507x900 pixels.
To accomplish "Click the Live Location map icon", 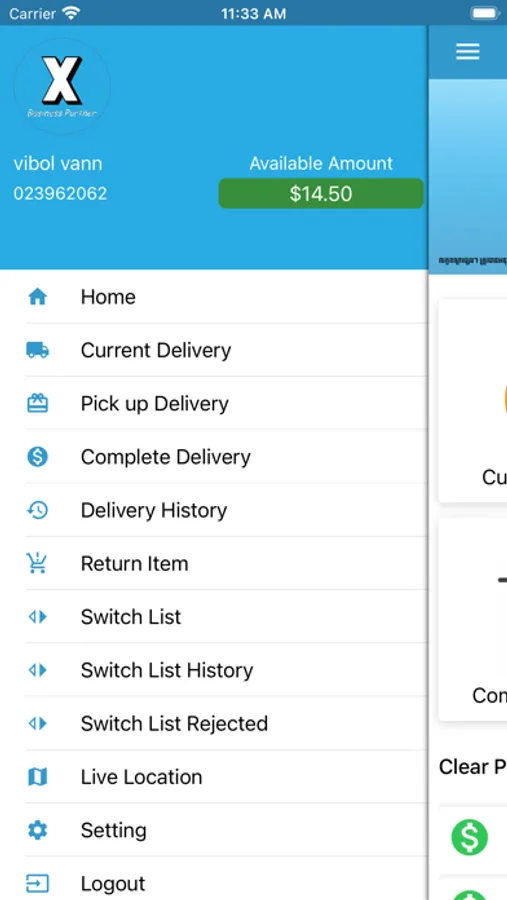I will click(38, 777).
